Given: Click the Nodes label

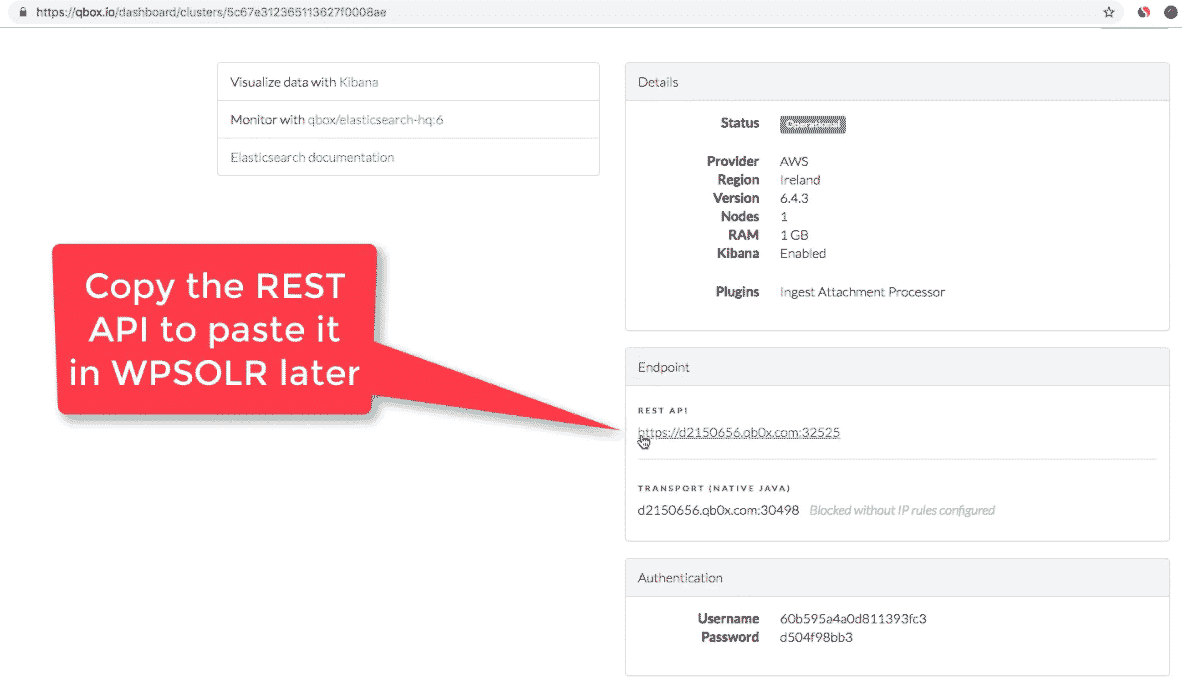Looking at the screenshot, I should click(x=740, y=216).
